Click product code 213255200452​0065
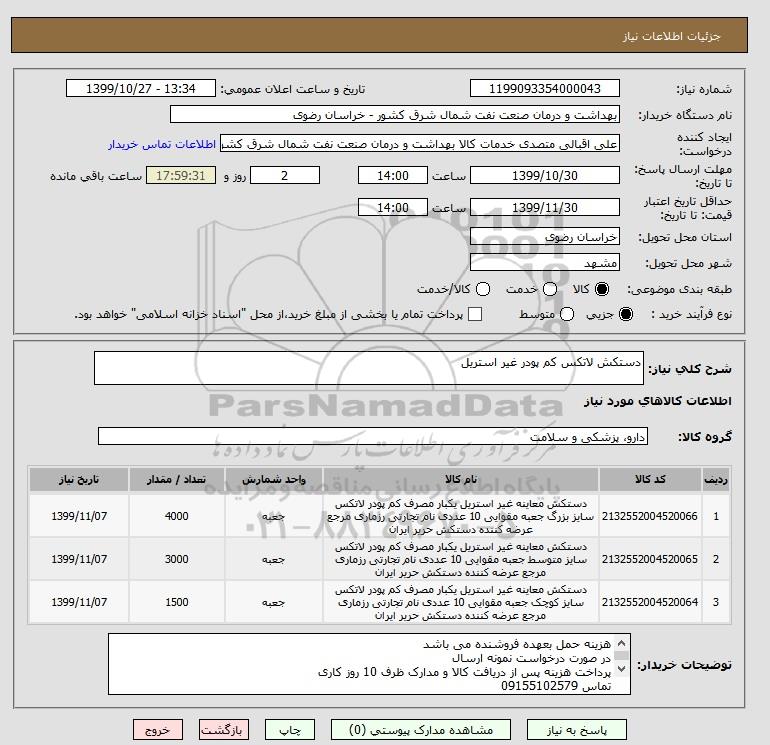Screen dimensions: 770x745 pyautogui.click(x=650, y=559)
